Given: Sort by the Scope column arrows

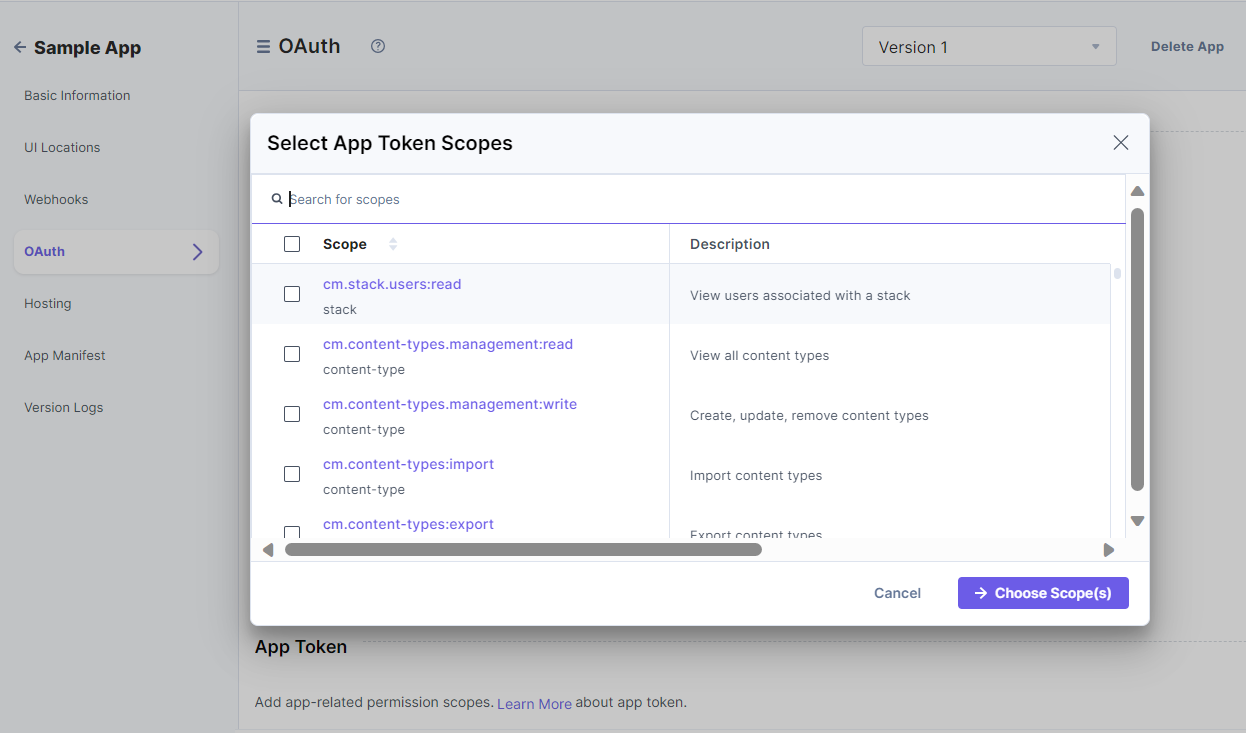Looking at the screenshot, I should click(393, 244).
